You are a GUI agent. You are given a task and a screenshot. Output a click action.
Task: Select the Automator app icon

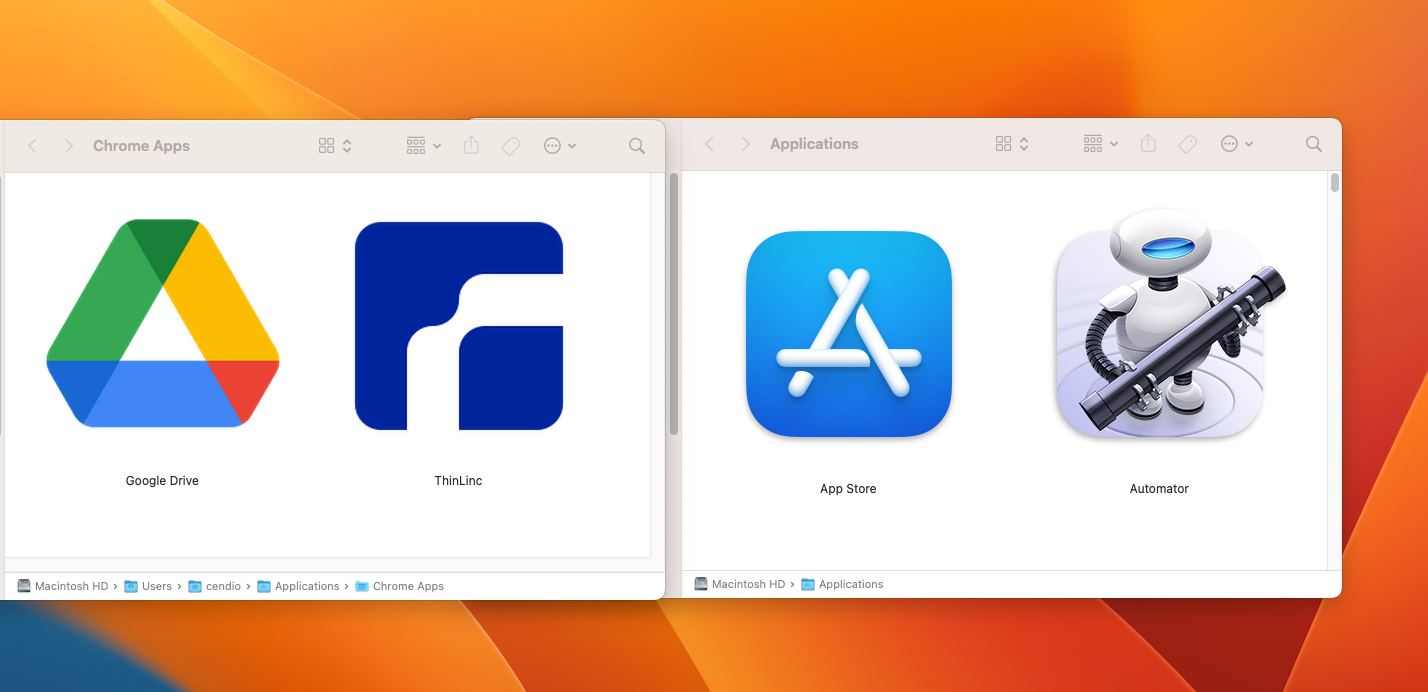[1170, 324]
